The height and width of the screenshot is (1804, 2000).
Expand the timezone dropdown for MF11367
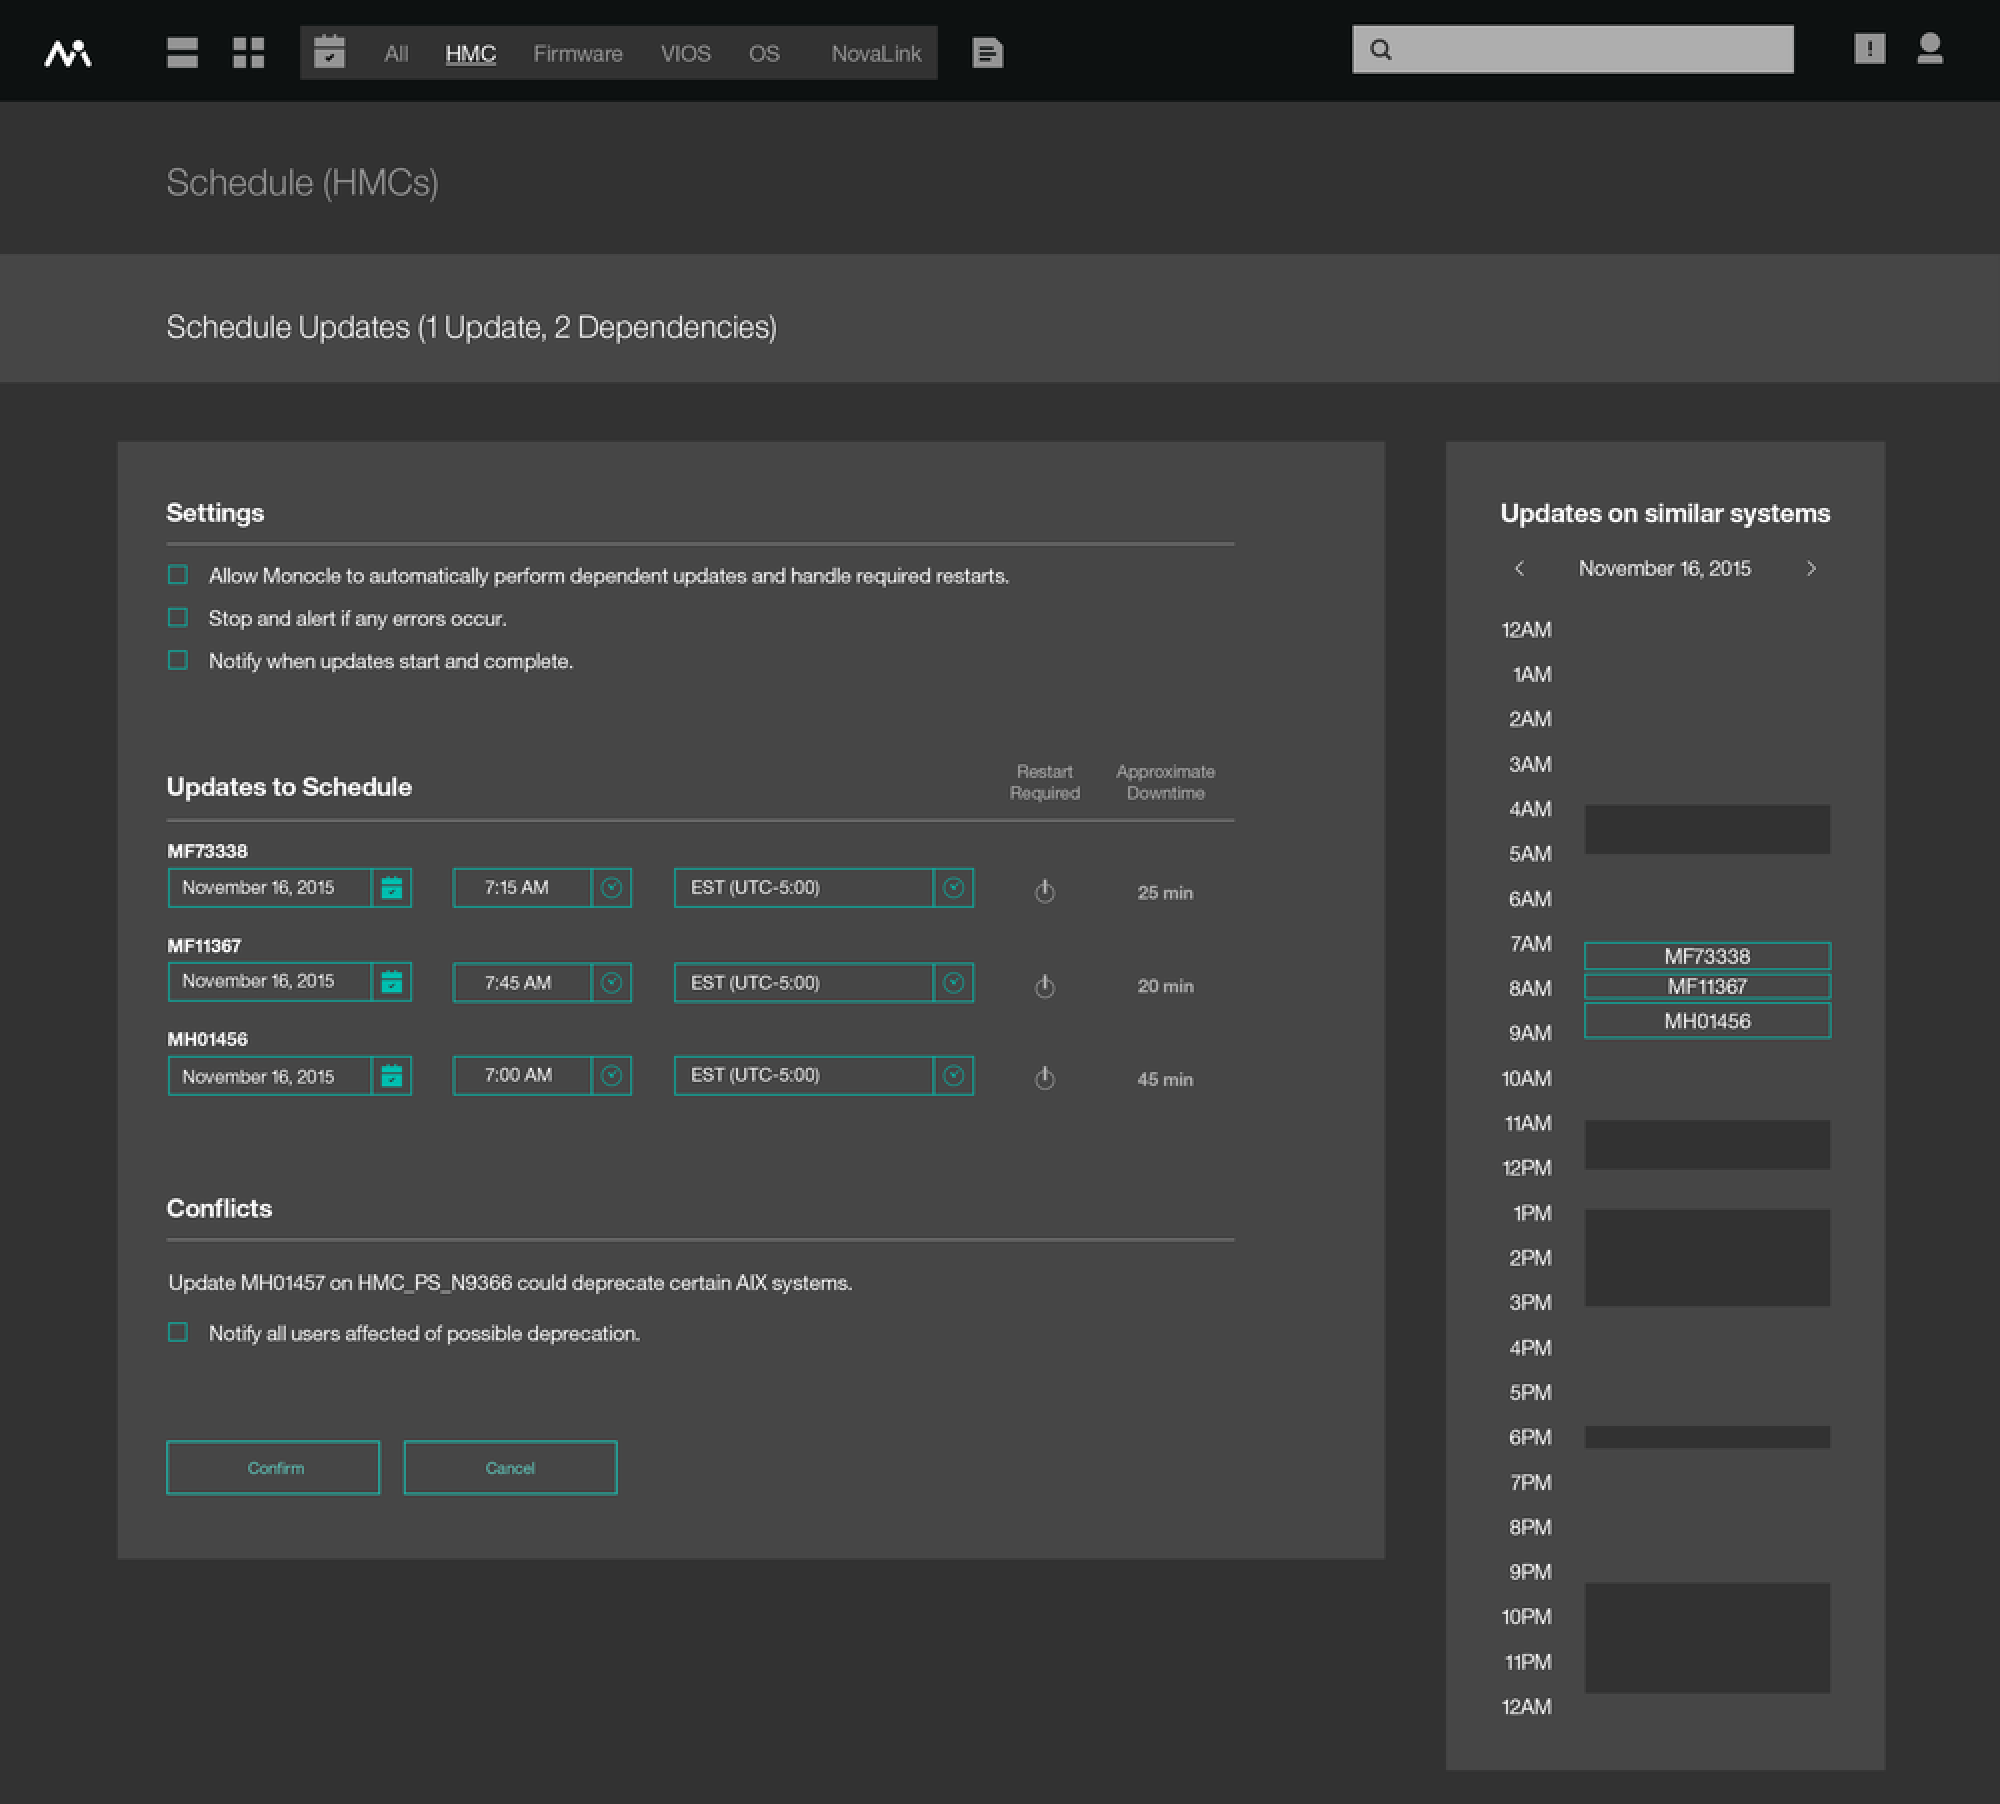click(953, 983)
